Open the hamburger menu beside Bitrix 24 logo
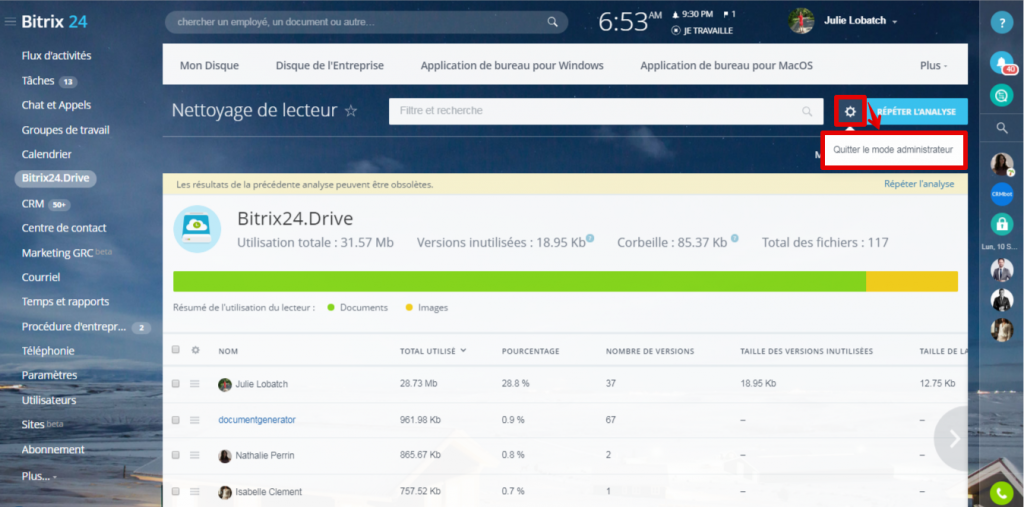Image resolution: width=1024 pixels, height=507 pixels. pos(10,22)
